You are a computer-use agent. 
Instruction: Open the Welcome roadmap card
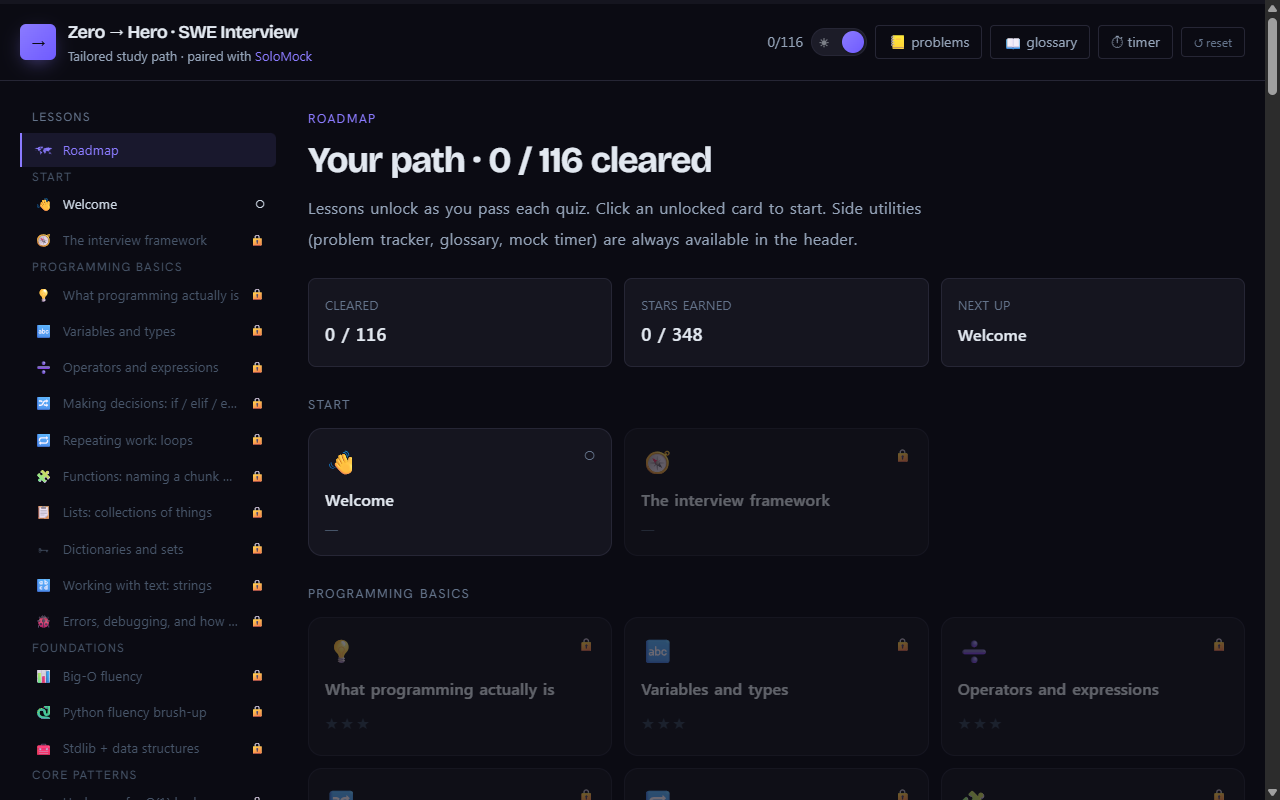[460, 492]
